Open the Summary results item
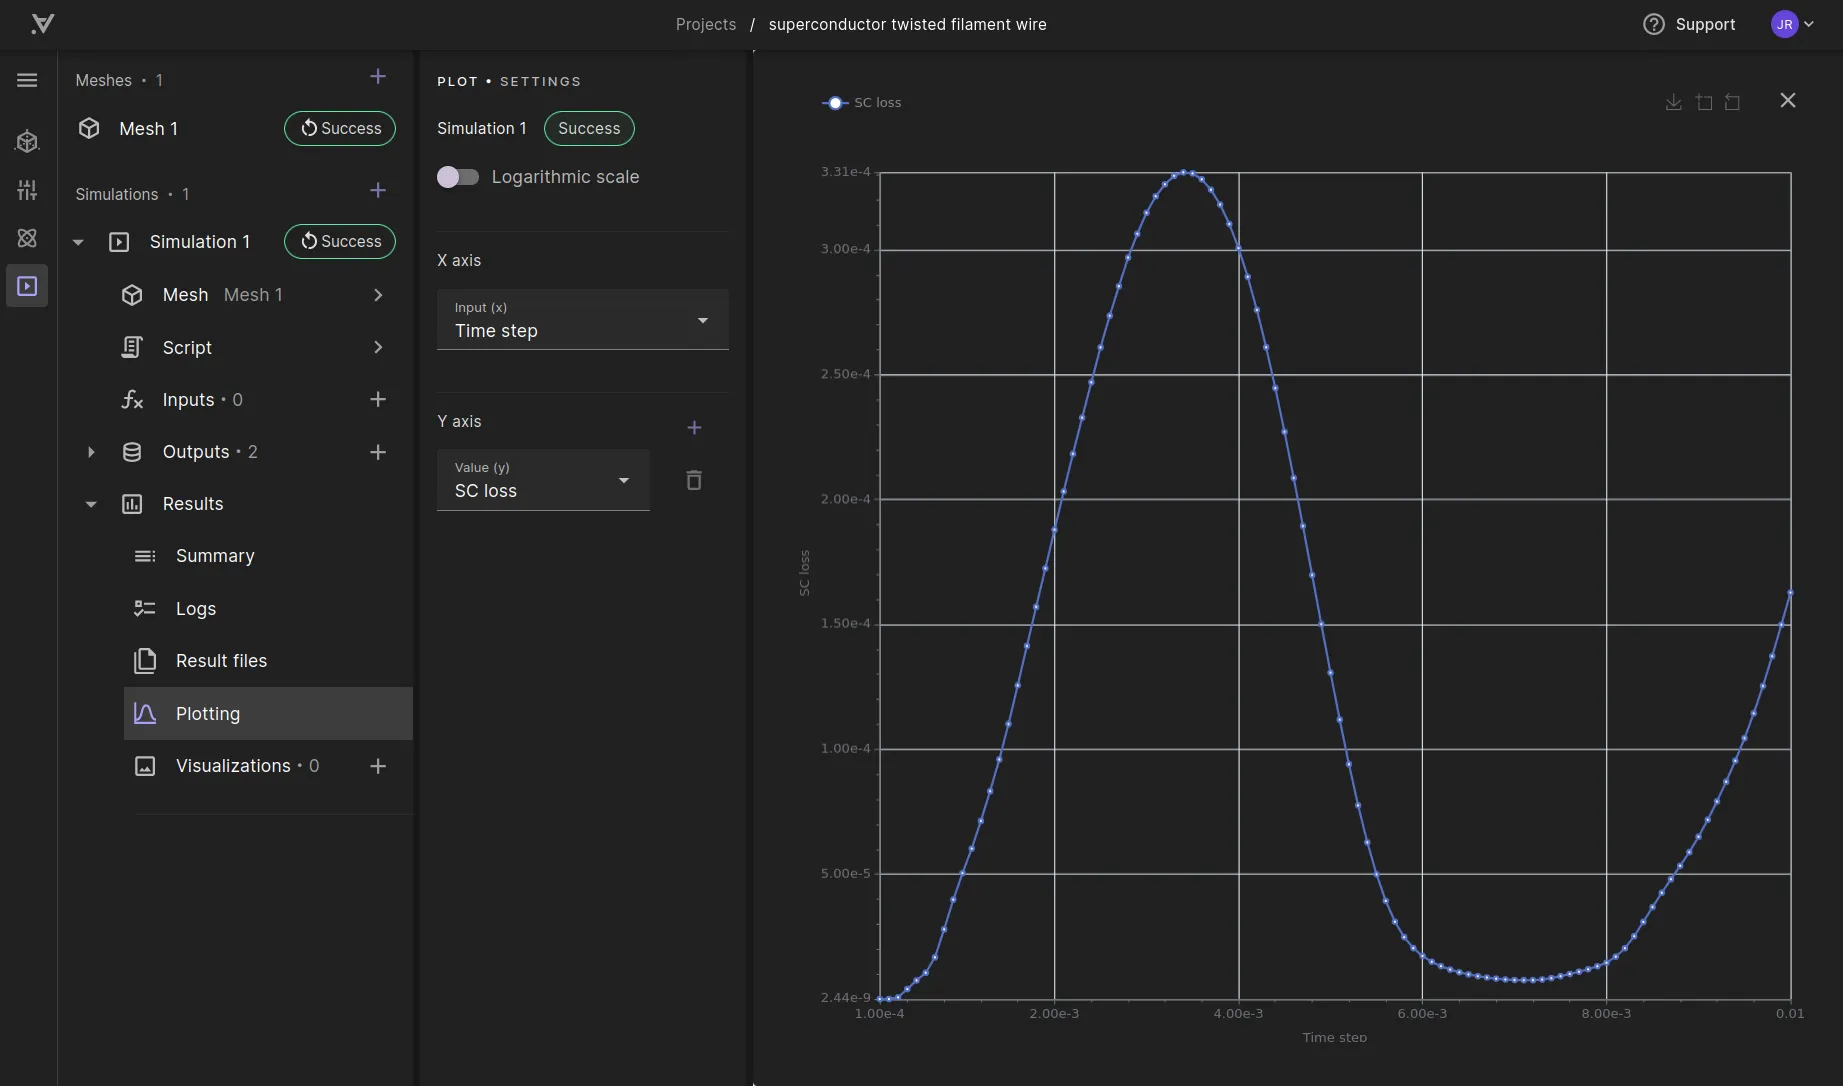The image size is (1843, 1086). coord(215,556)
